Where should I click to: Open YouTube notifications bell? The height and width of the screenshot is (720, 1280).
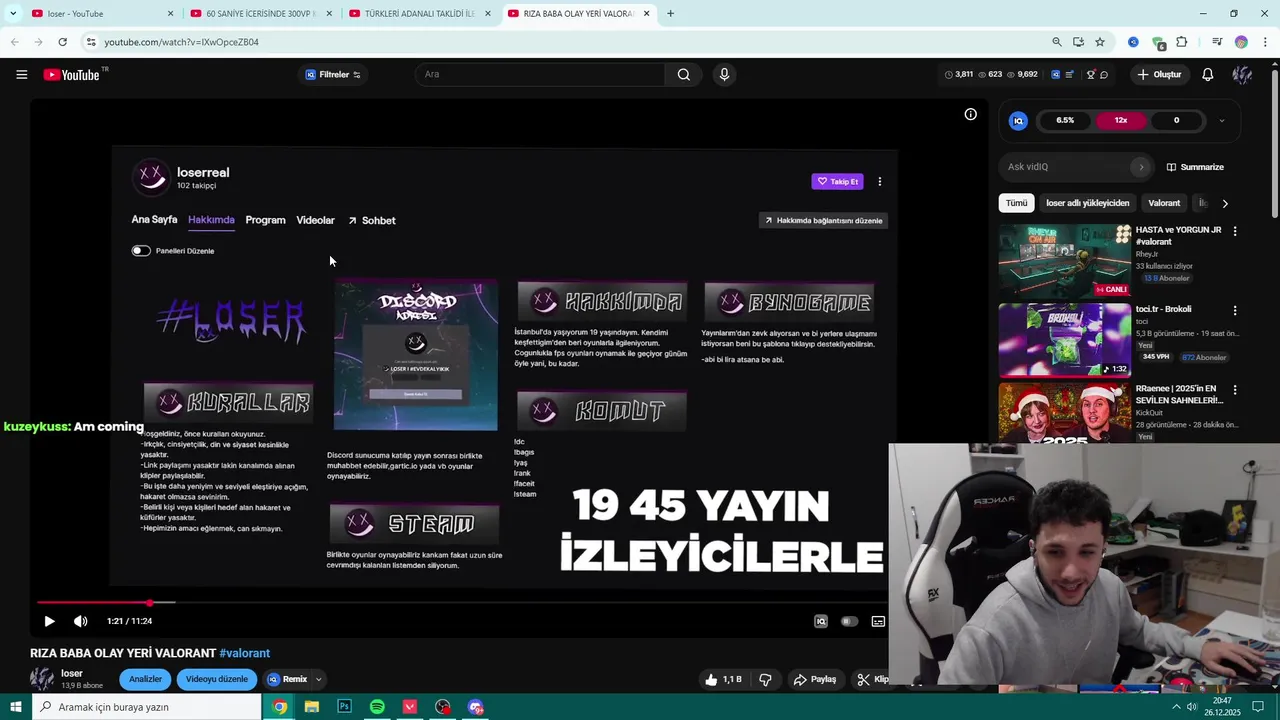click(x=1208, y=75)
